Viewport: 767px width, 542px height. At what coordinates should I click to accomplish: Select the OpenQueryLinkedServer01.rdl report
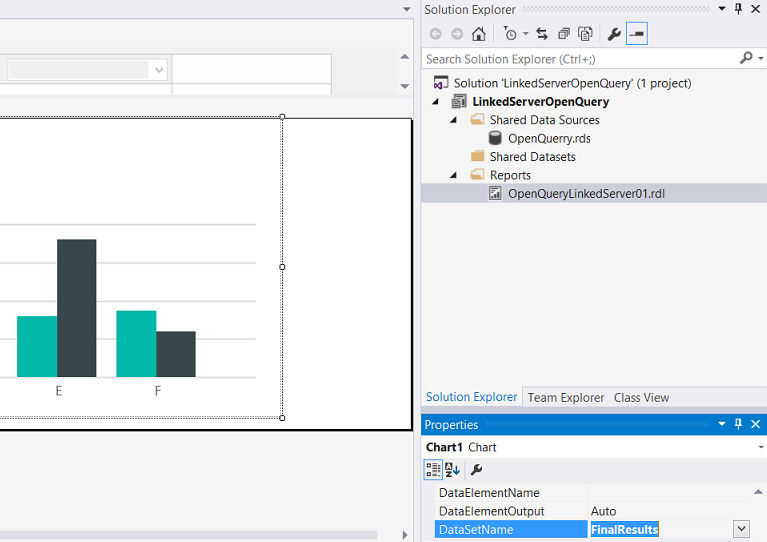tap(585, 193)
